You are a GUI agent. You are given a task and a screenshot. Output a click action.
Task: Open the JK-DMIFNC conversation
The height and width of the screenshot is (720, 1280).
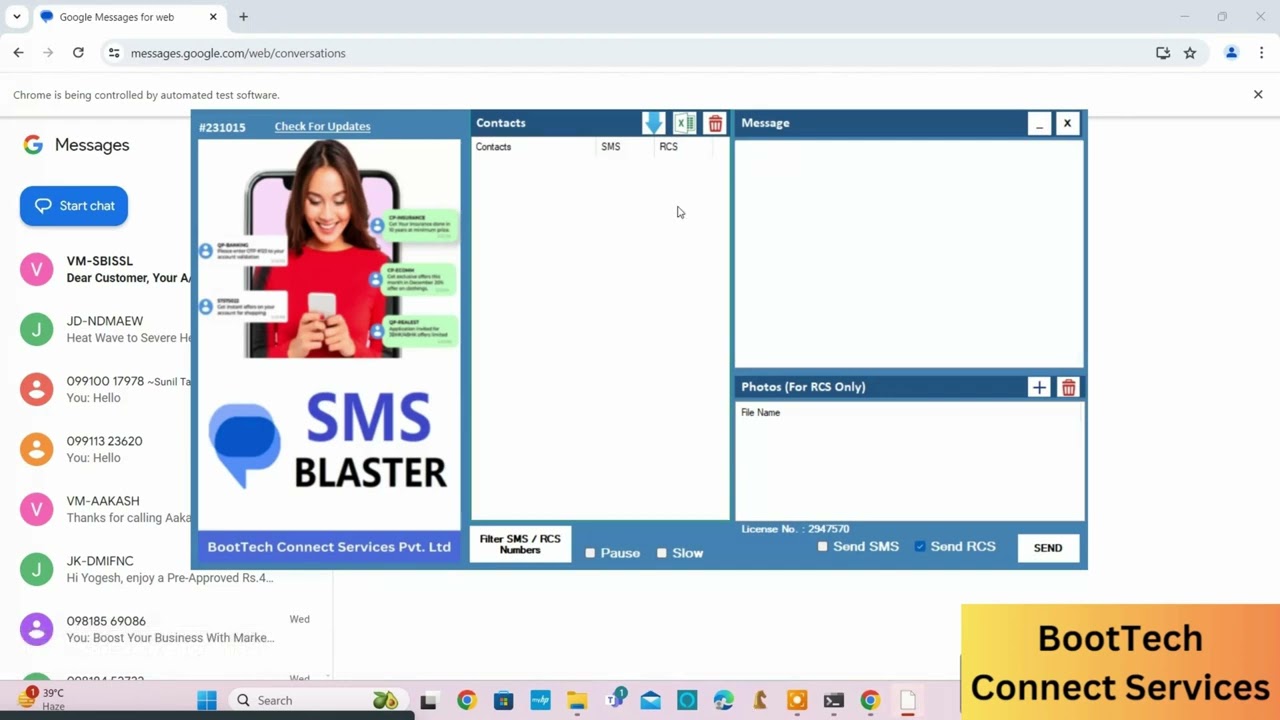pyautogui.click(x=165, y=569)
